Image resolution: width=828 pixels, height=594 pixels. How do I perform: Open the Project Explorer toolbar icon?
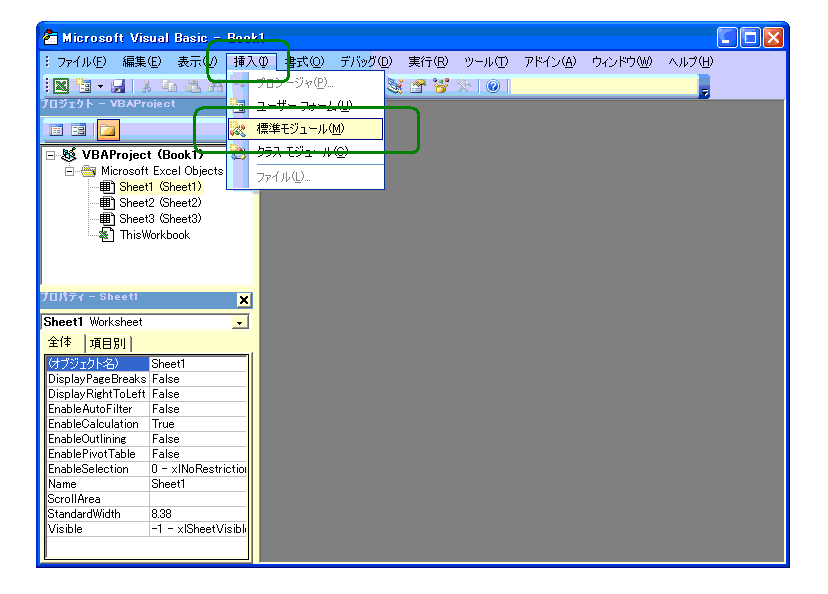395,86
